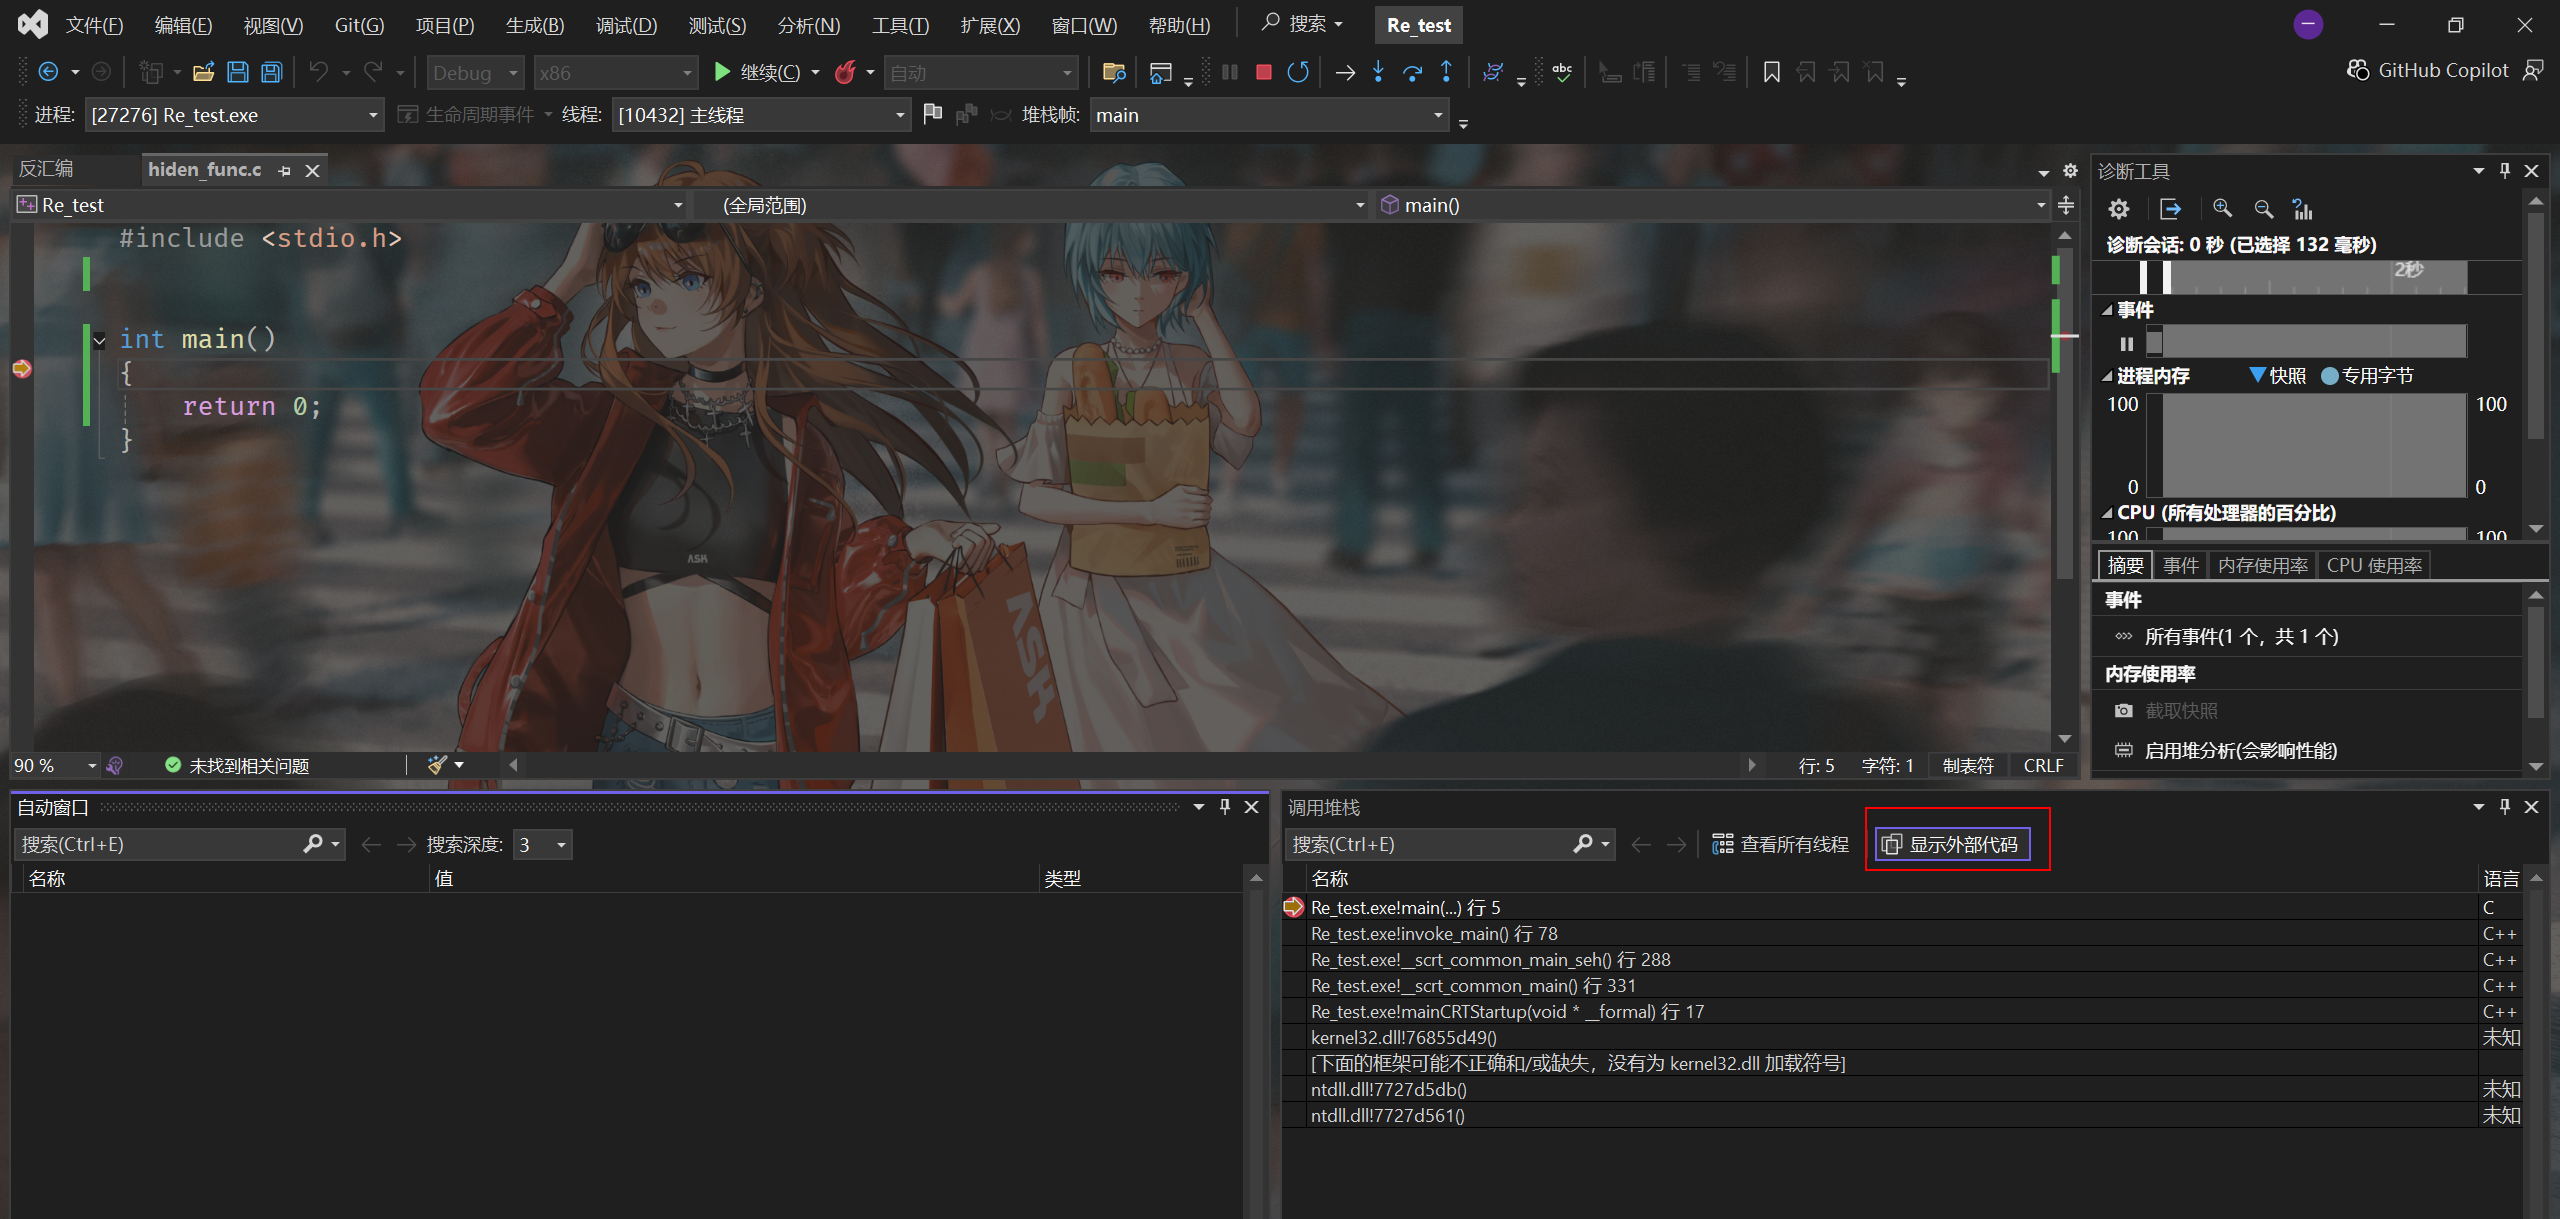Open the search depth dropdown
The image size is (2560, 1219).
(542, 845)
